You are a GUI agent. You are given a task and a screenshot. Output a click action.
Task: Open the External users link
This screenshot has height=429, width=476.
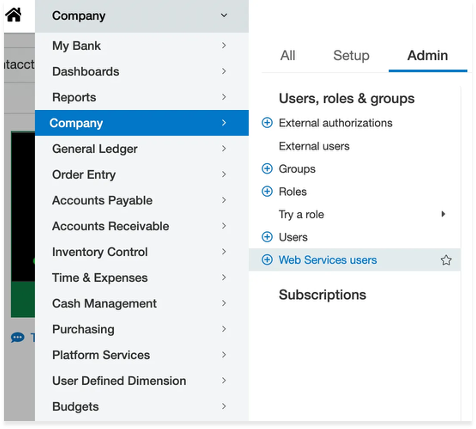314,146
